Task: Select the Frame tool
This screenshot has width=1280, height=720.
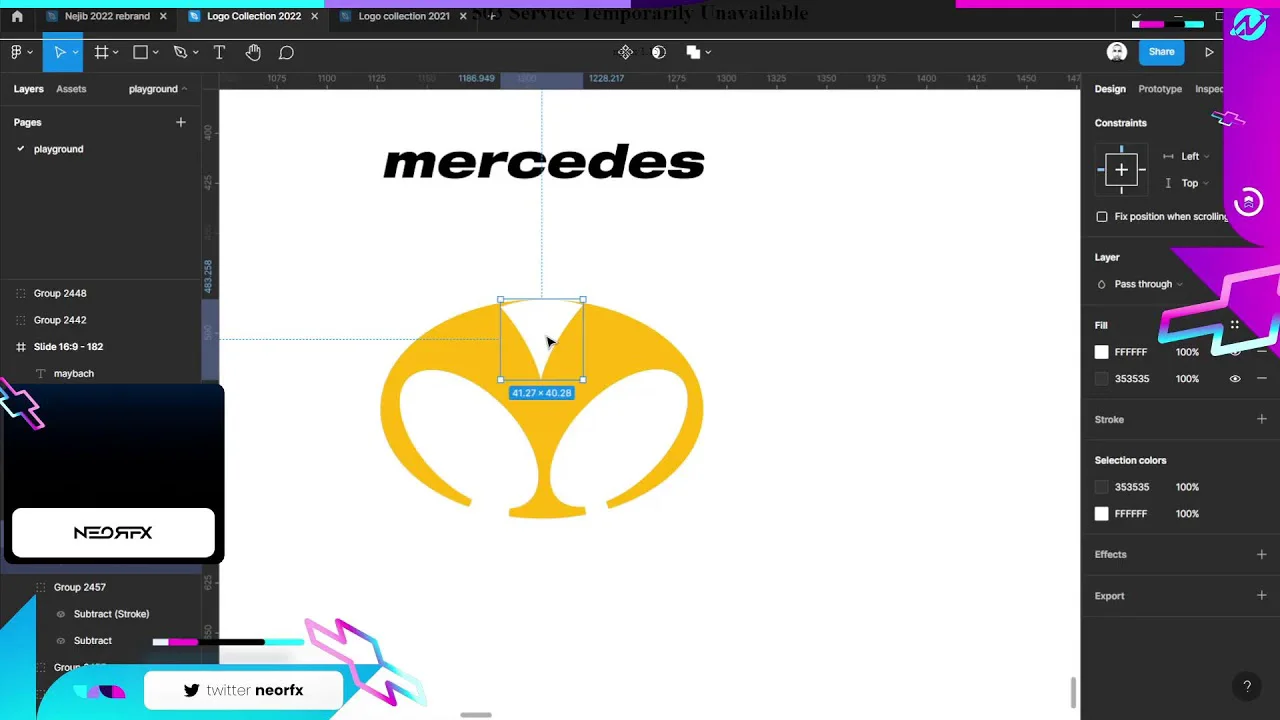Action: [101, 52]
